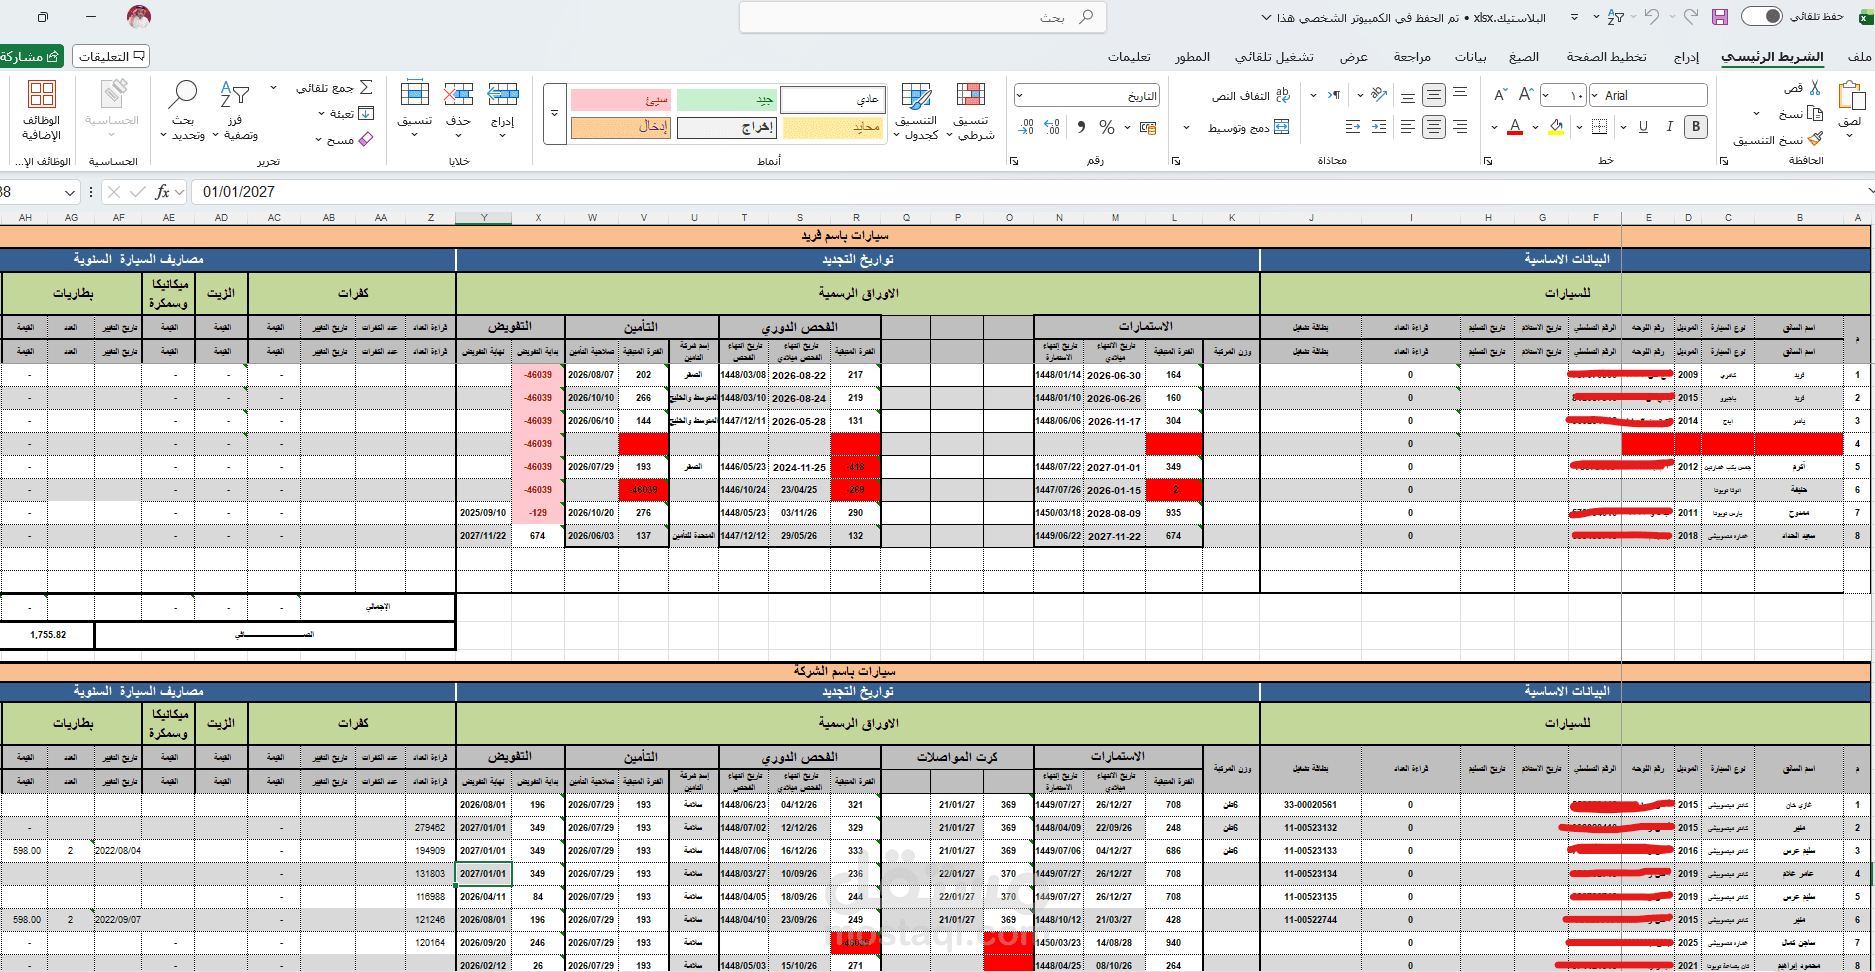Toggle Bold (B) formatting
The height and width of the screenshot is (972, 1875).
coord(1696,126)
